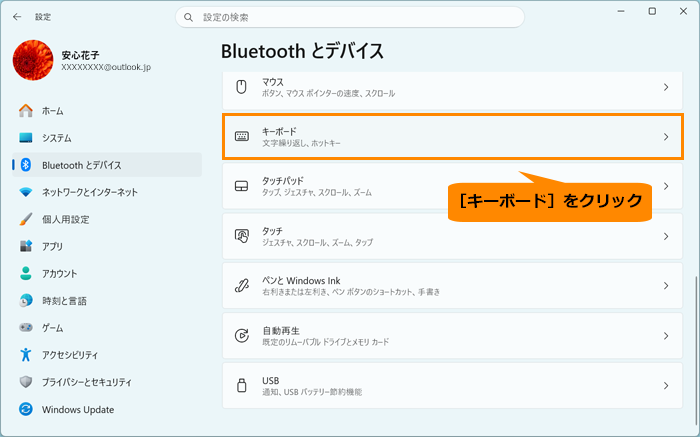Click the back arrow icon
700x437 pixels.
17,17
